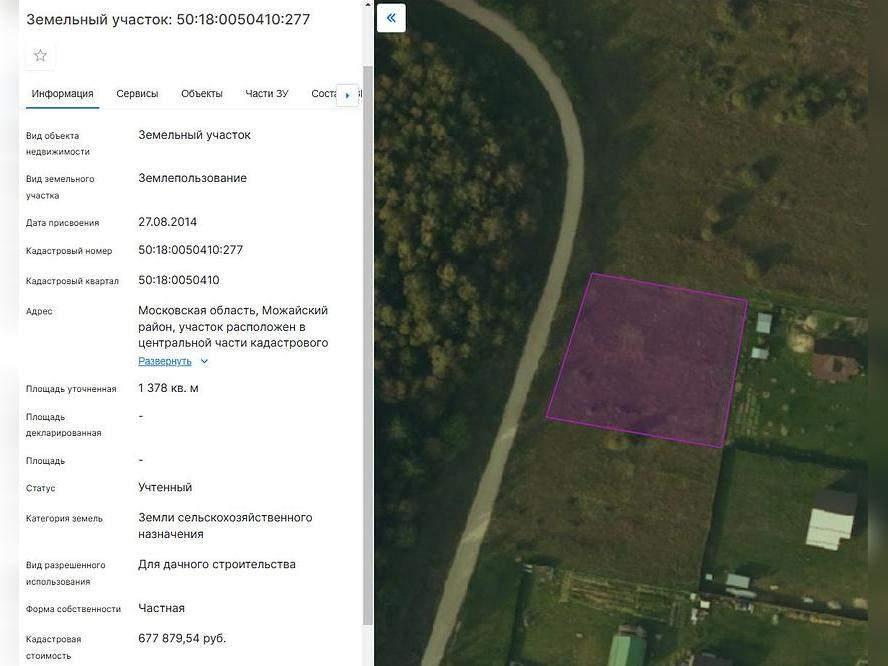Add parcel to favorites with star icon
Viewport: 888px width, 666px height.
point(40,55)
